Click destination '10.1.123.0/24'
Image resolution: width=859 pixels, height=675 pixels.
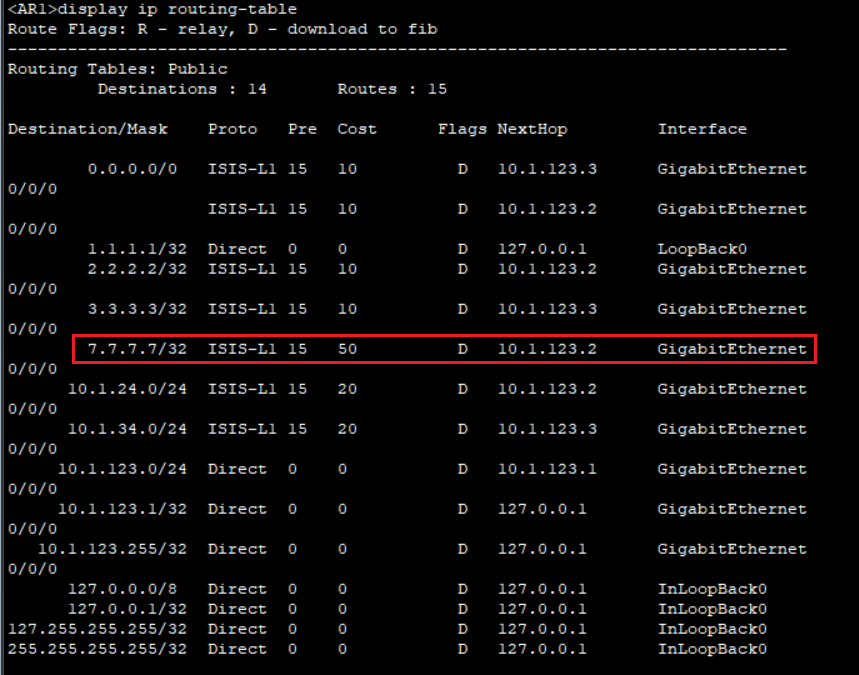pyautogui.click(x=122, y=469)
